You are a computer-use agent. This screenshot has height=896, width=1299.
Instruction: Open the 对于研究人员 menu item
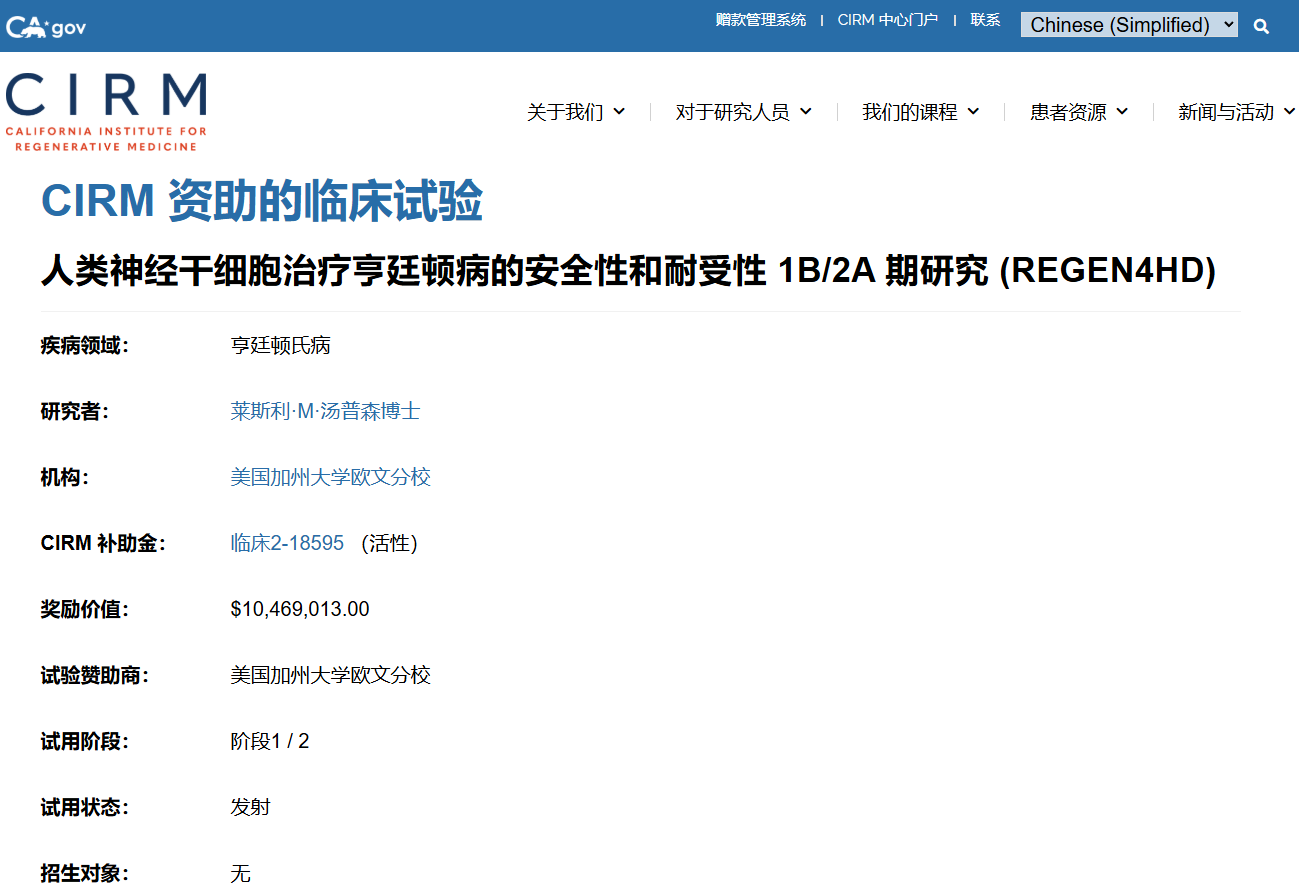click(732, 112)
